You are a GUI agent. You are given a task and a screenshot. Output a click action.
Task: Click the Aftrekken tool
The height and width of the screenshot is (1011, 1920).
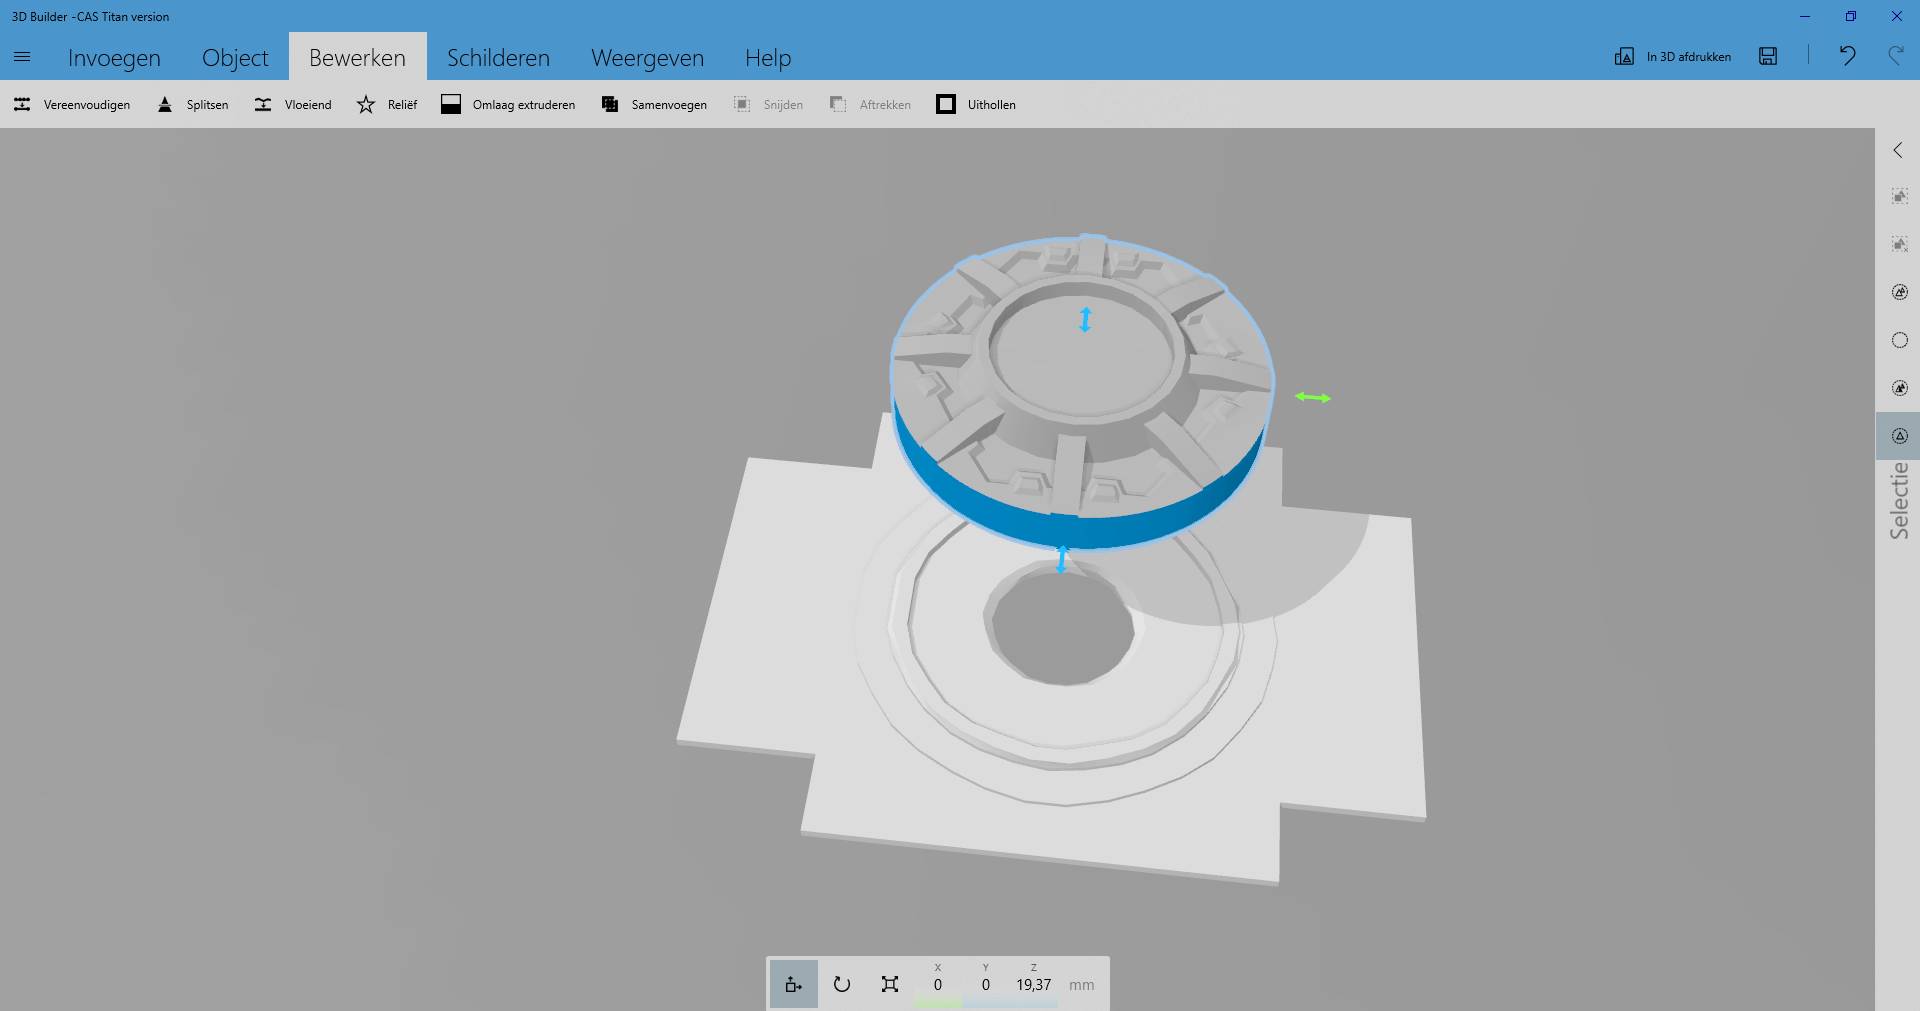870,105
